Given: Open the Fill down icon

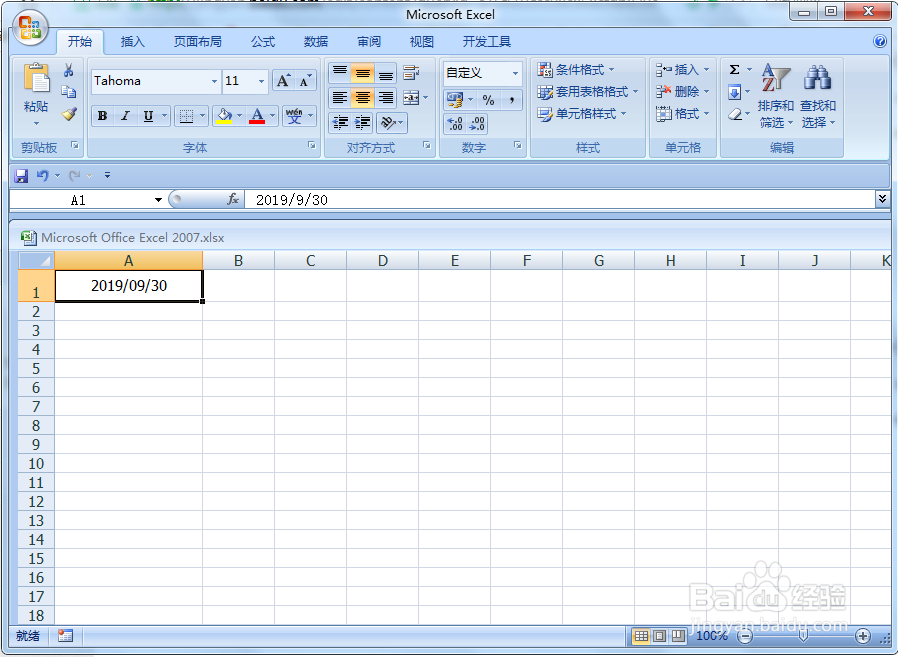Looking at the screenshot, I should 734,92.
